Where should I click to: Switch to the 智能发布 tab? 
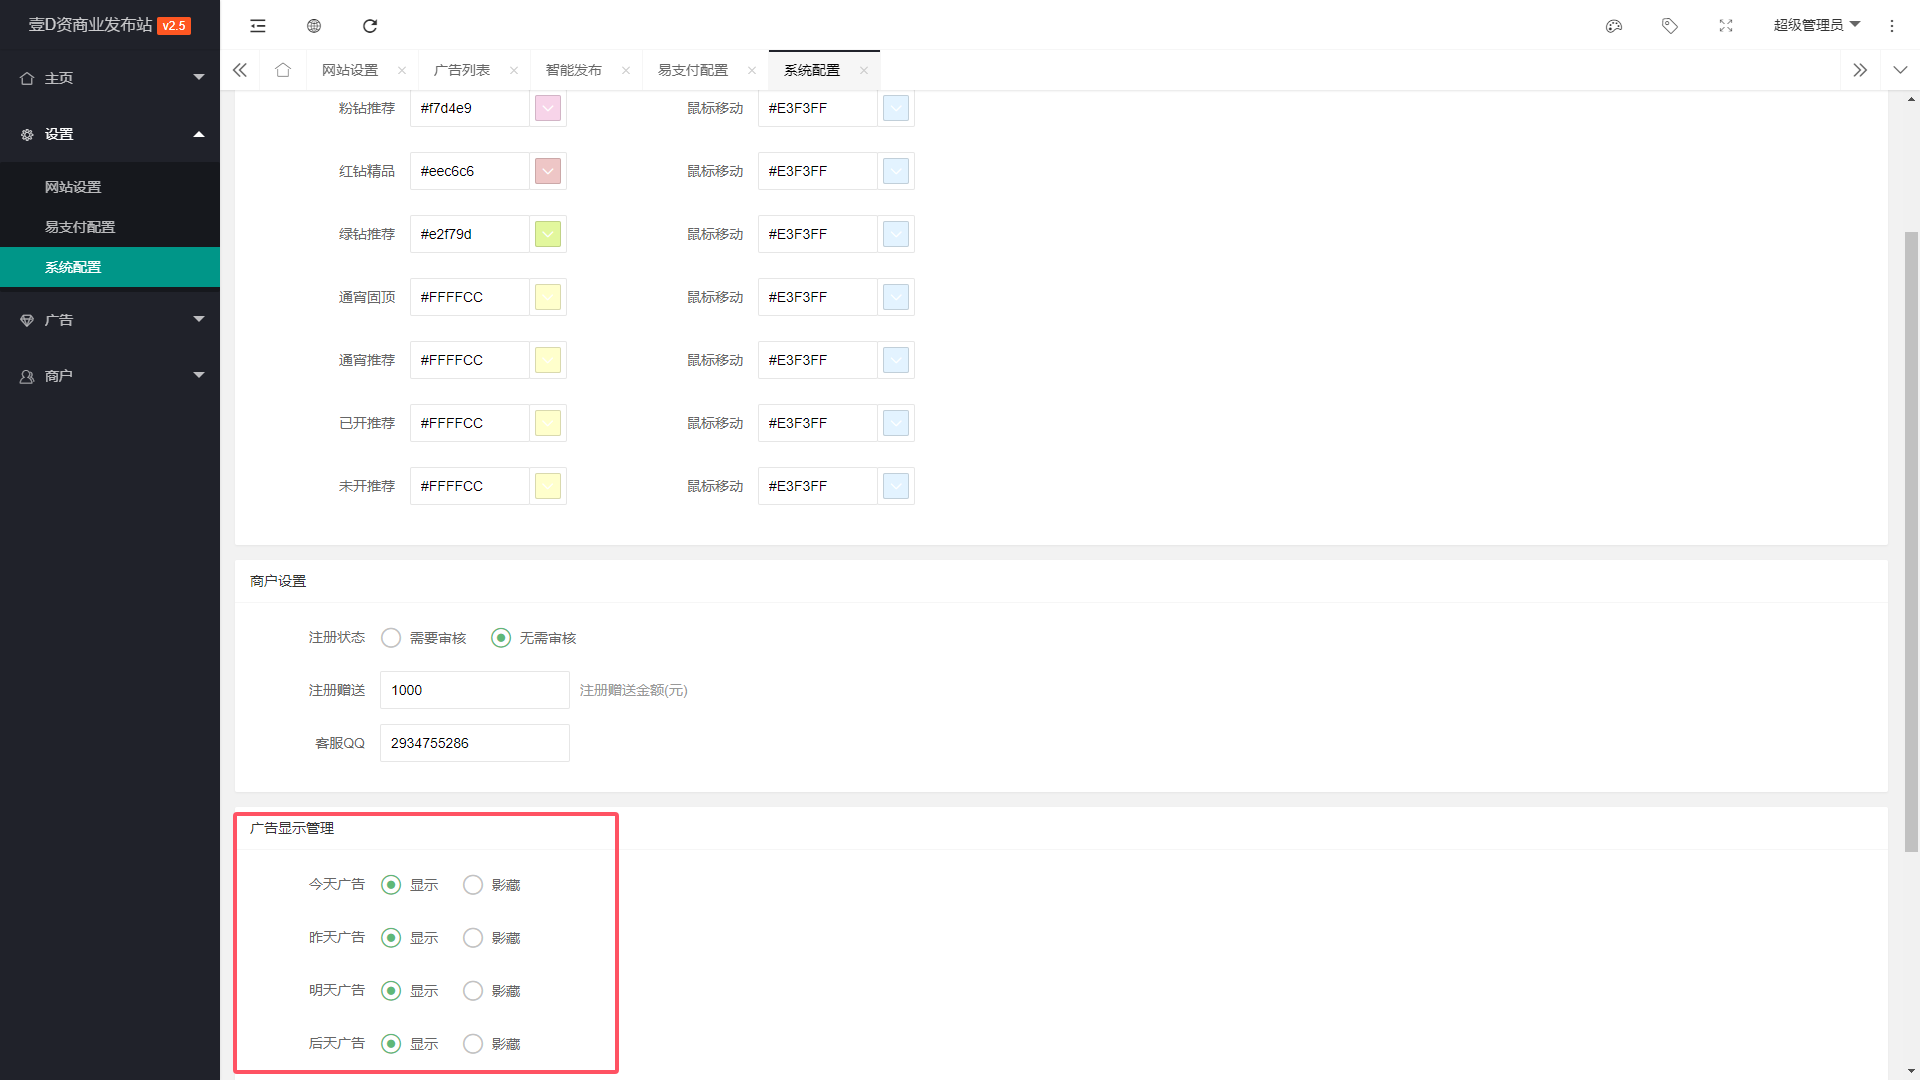572,70
